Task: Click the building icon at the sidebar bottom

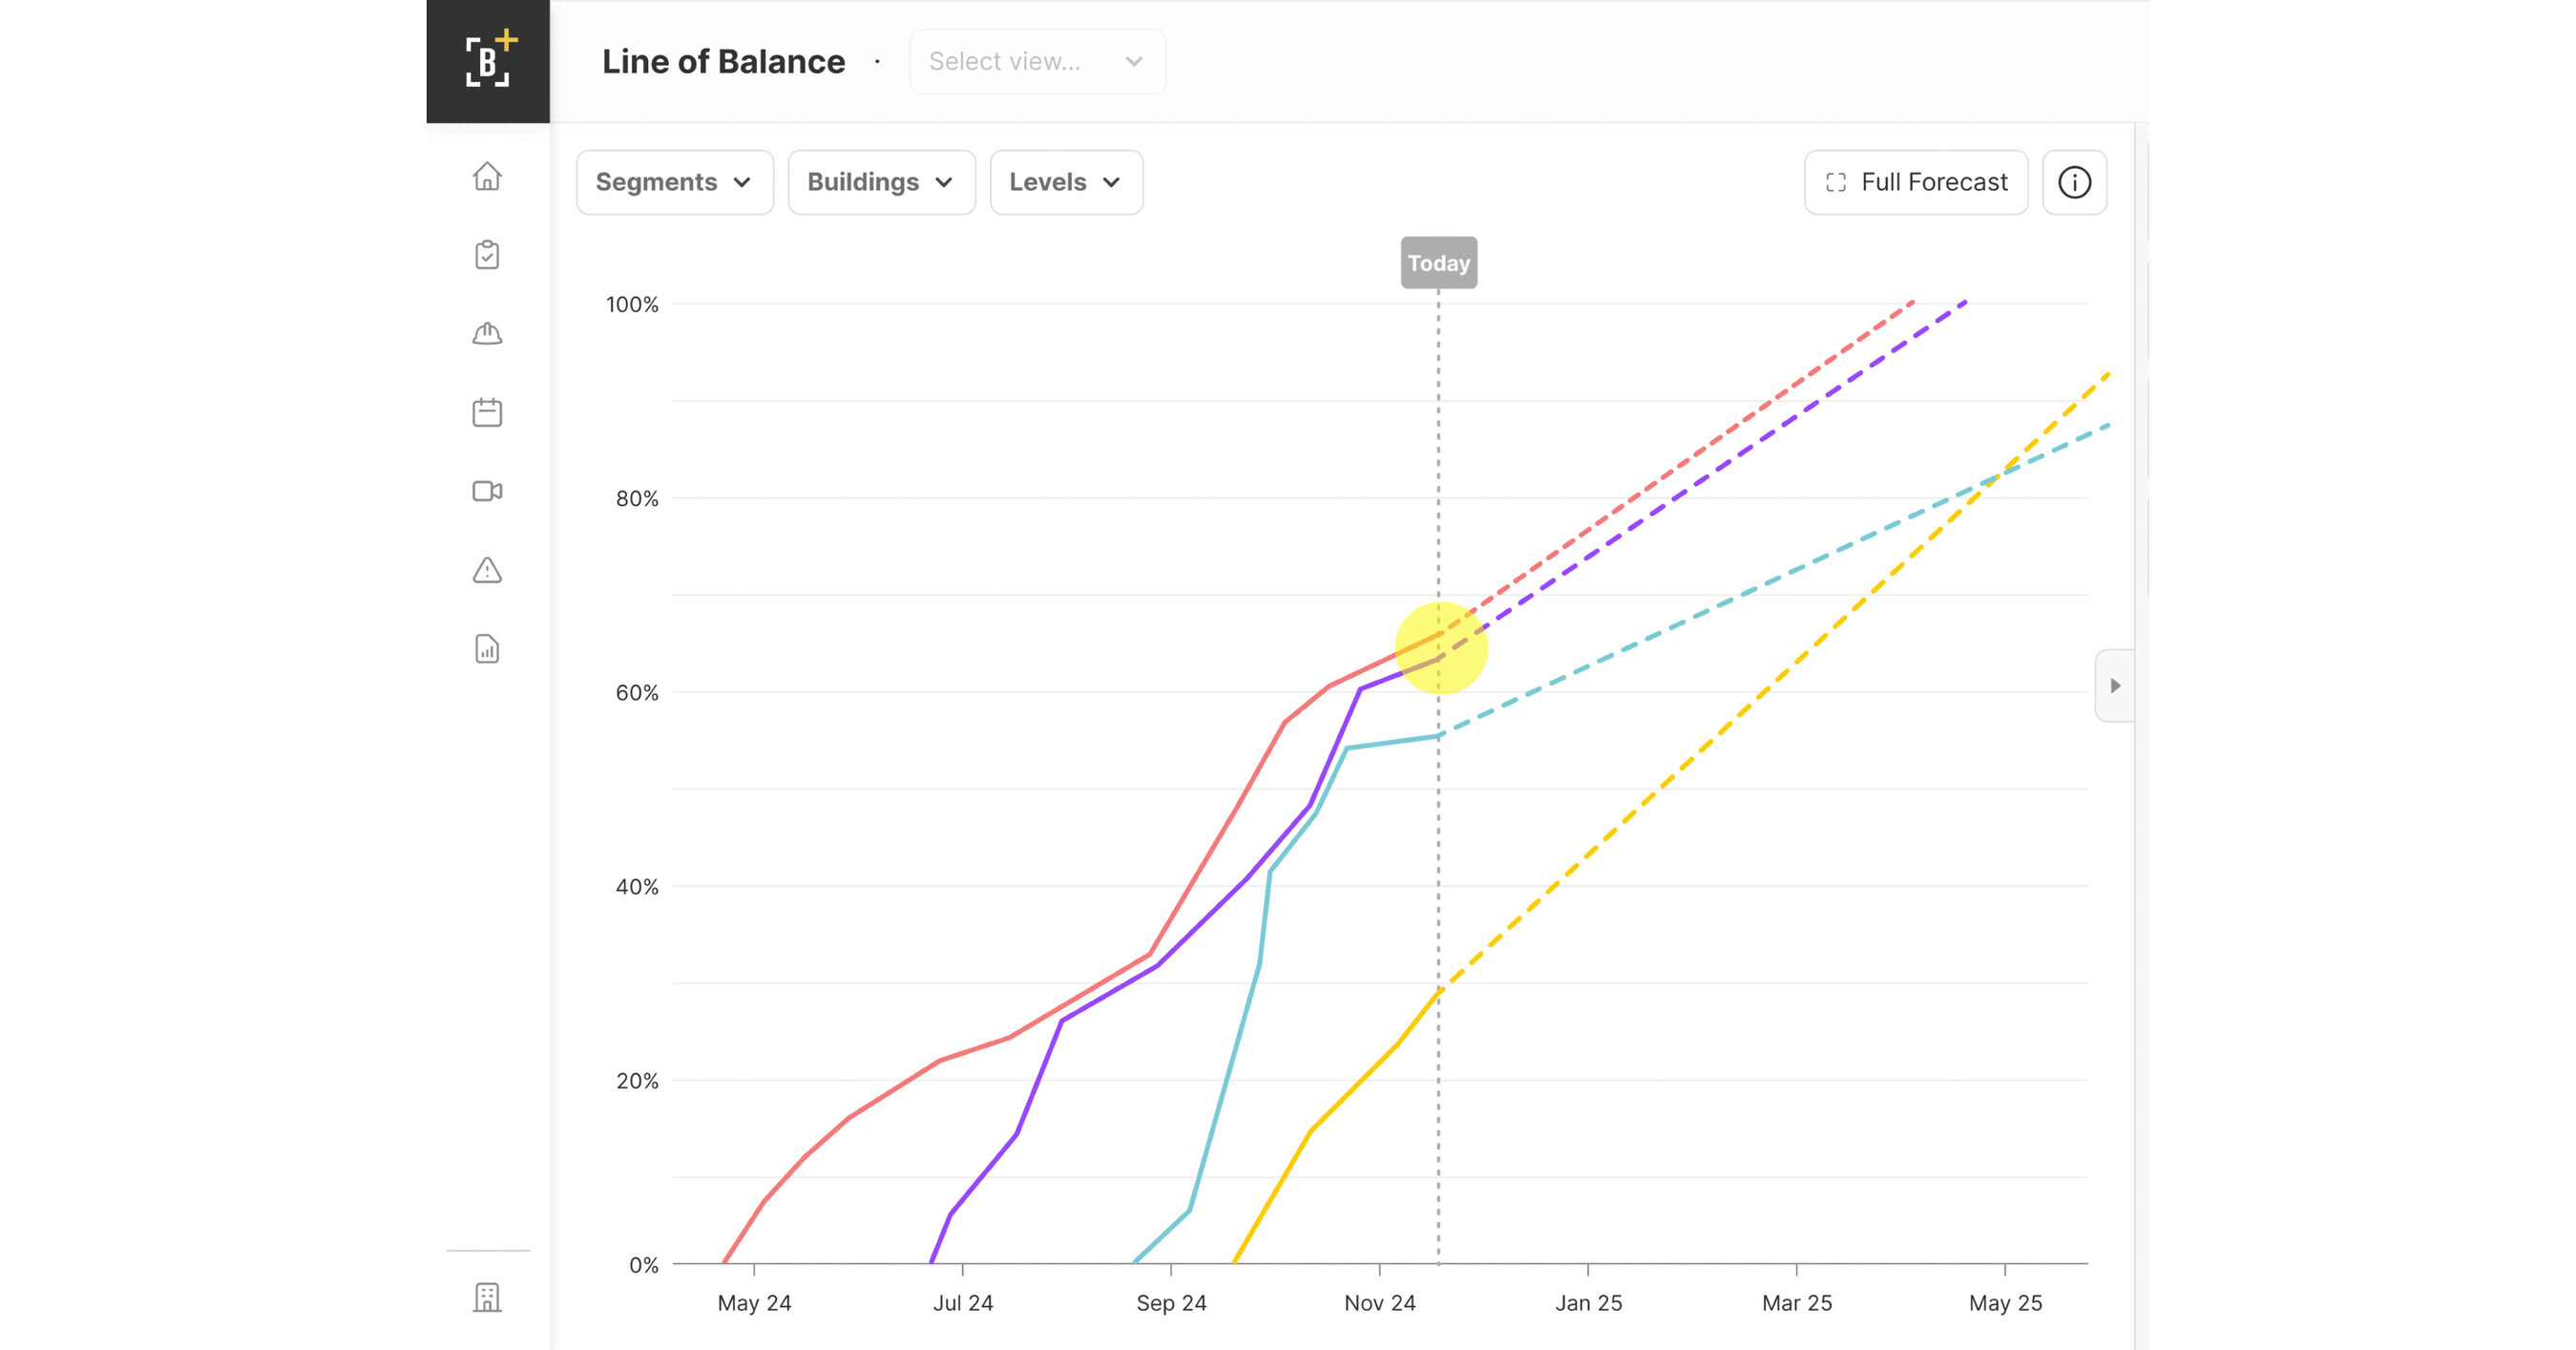Action: (x=487, y=1297)
